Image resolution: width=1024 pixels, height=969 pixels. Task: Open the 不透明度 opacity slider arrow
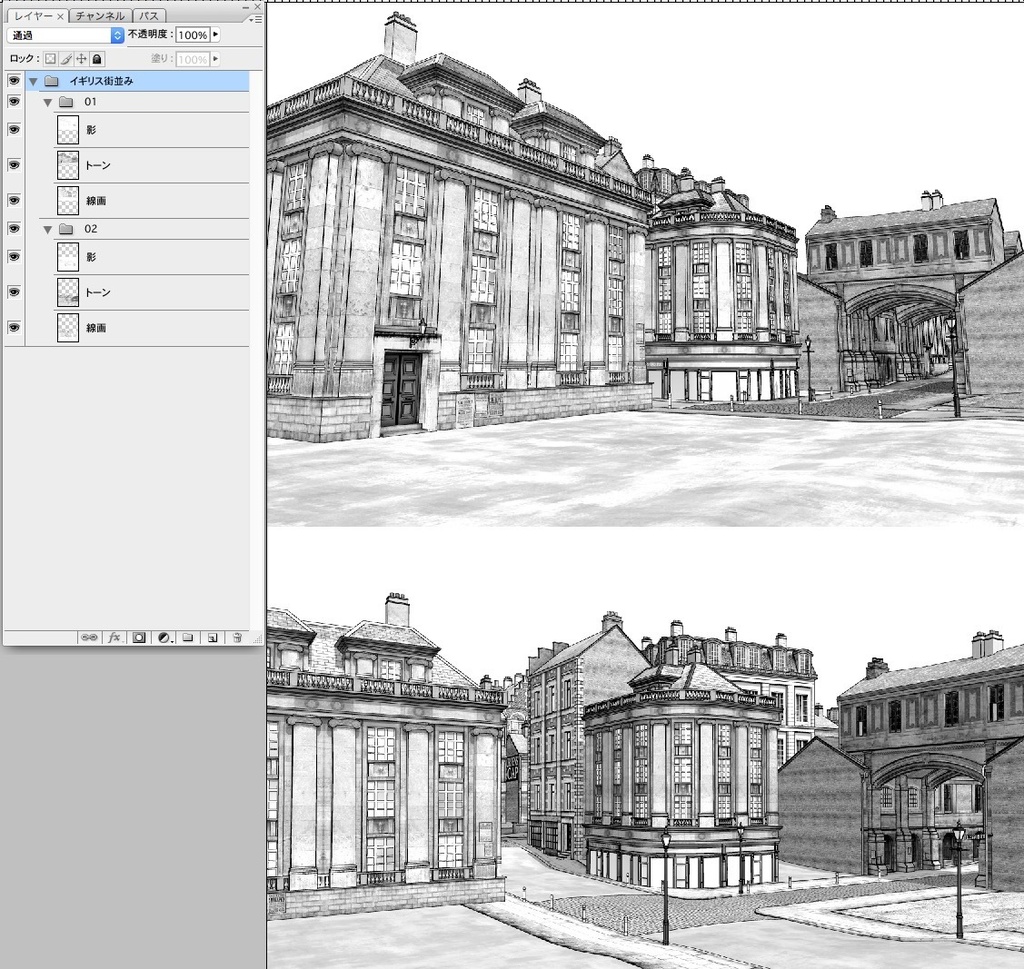click(x=216, y=35)
